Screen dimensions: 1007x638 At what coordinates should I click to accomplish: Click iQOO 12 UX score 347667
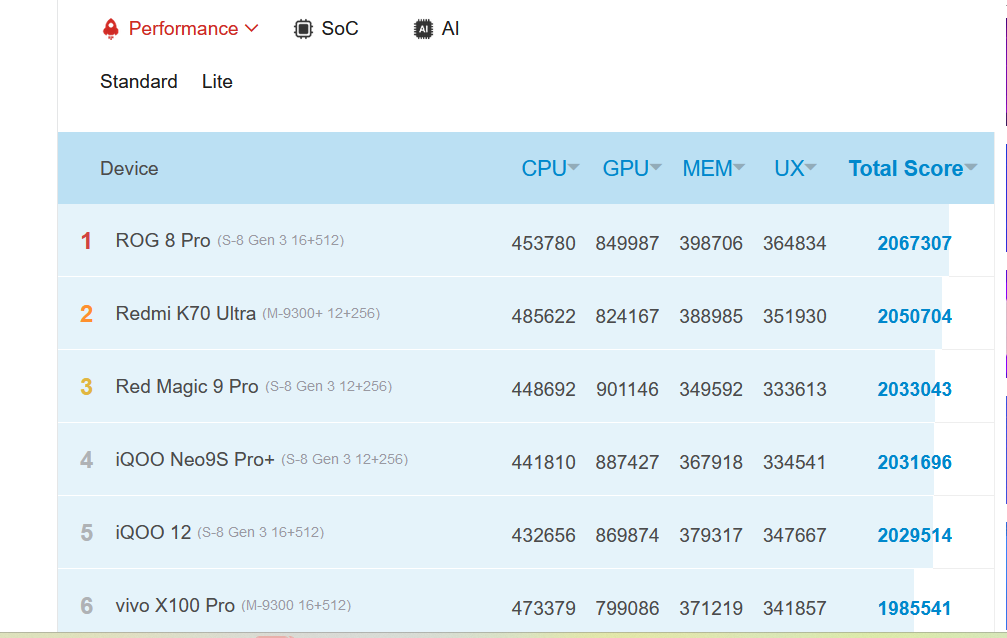pyautogui.click(x=794, y=535)
